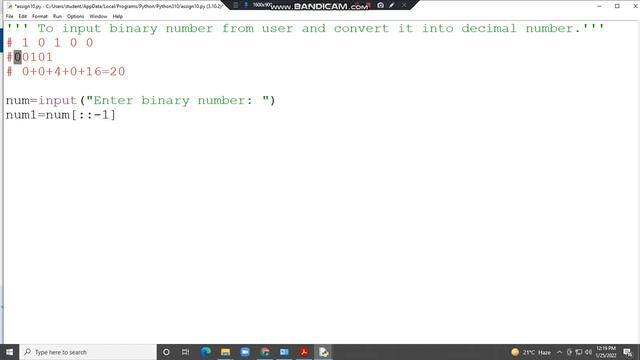Close the Bandicam recording bar
The image size is (640, 360).
pos(404,5)
